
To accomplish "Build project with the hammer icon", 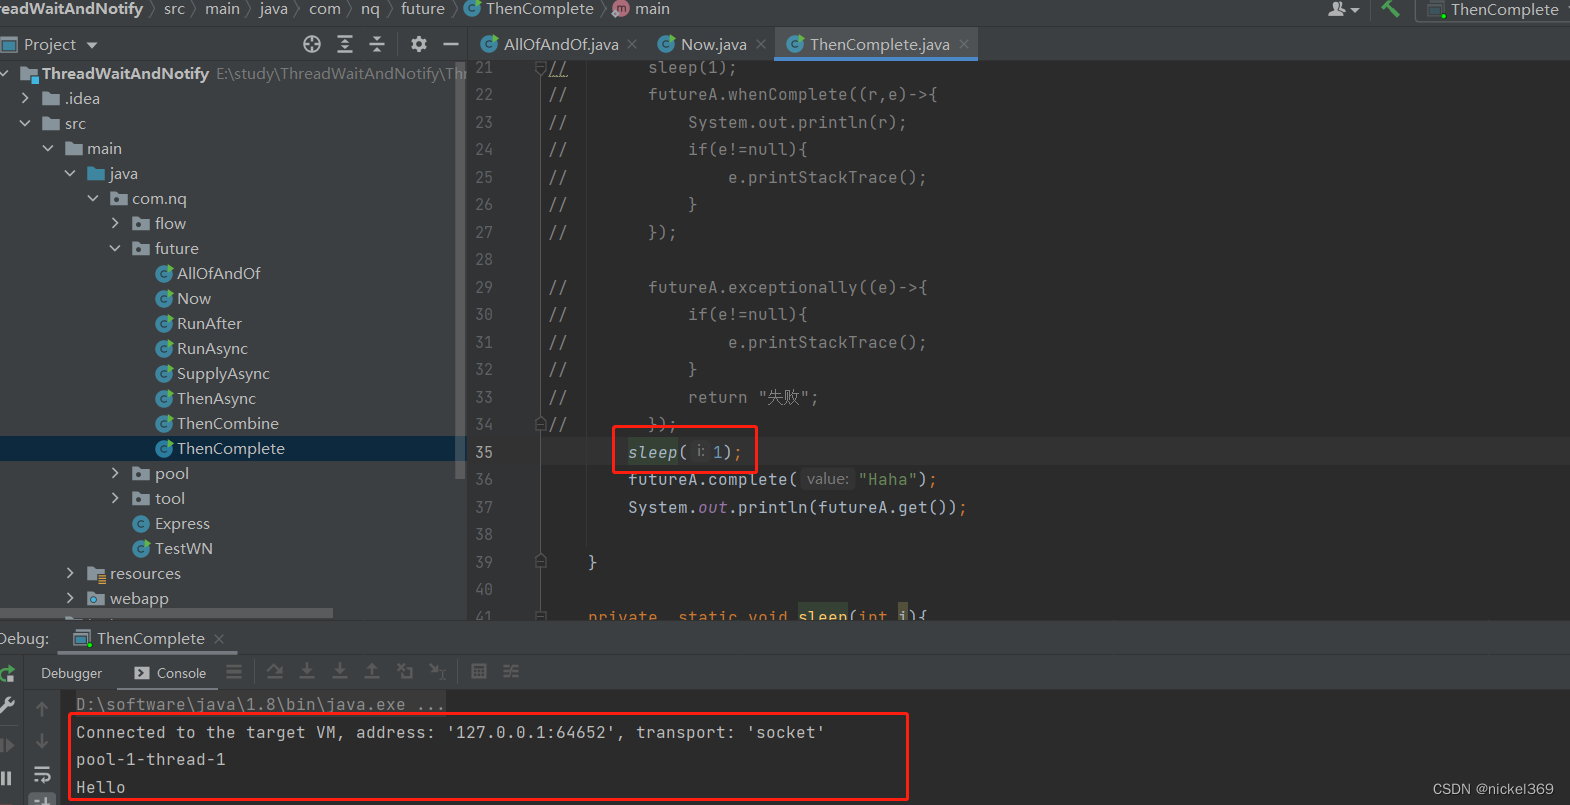I will click(1390, 9).
